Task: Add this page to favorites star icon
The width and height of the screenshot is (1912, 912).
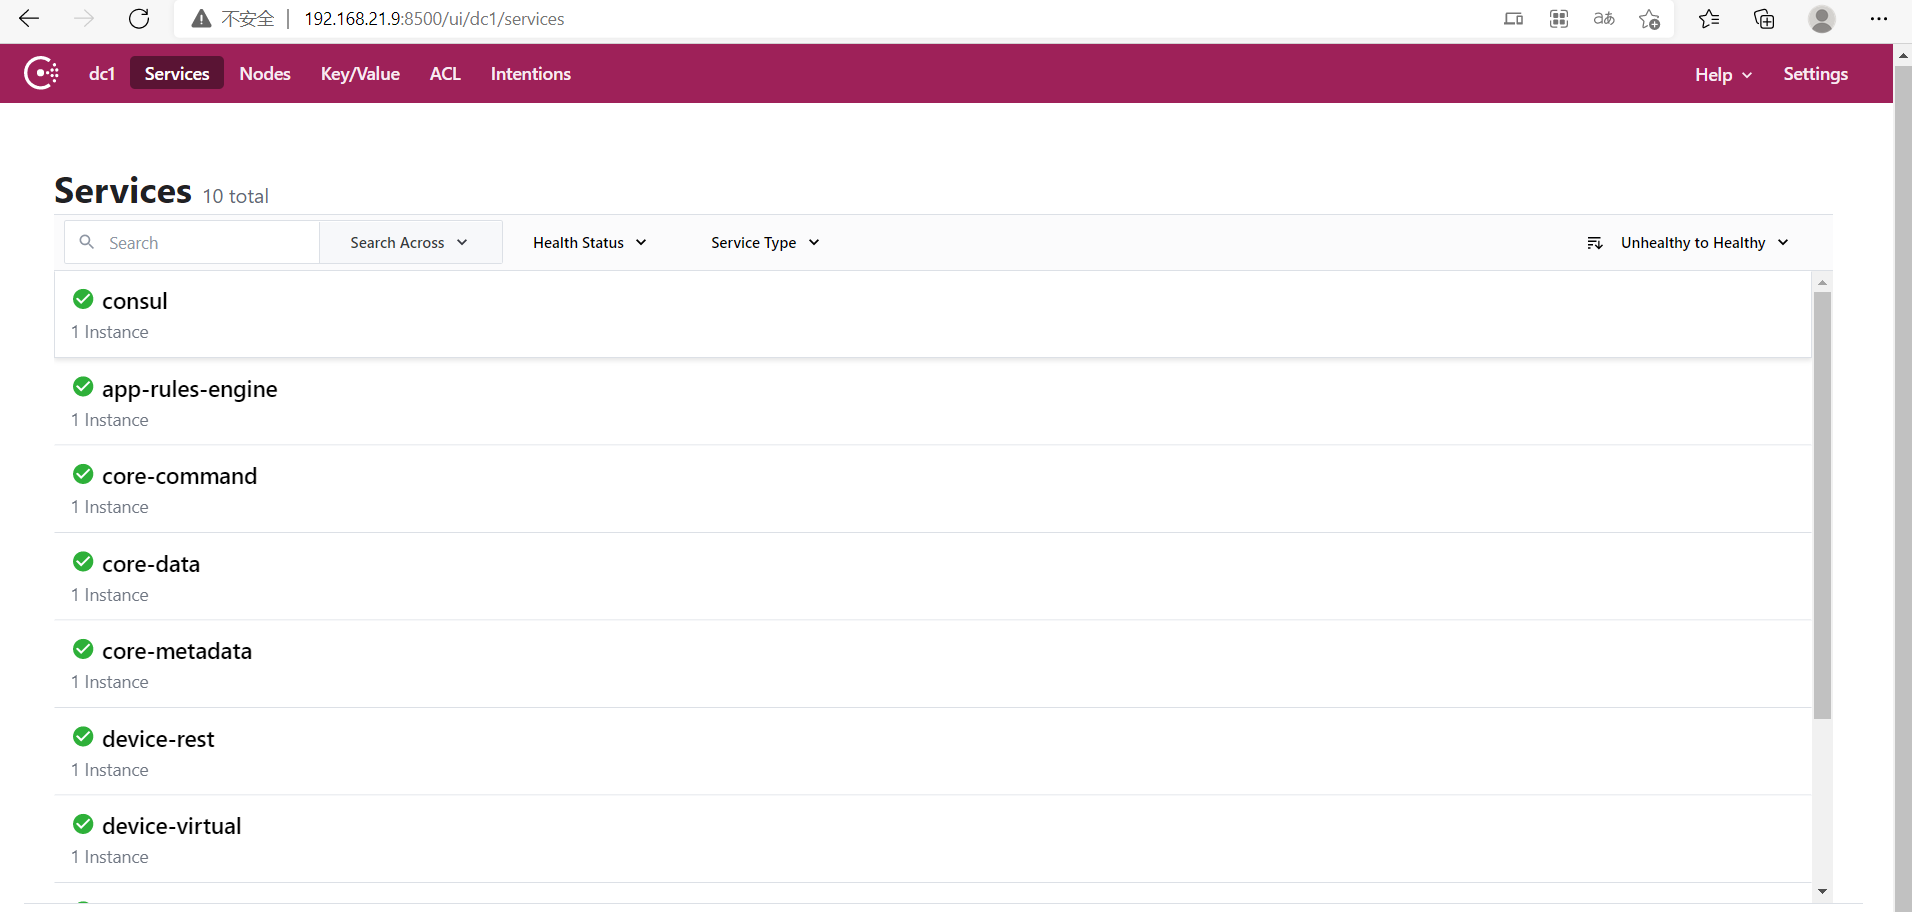Action: 1649,19
